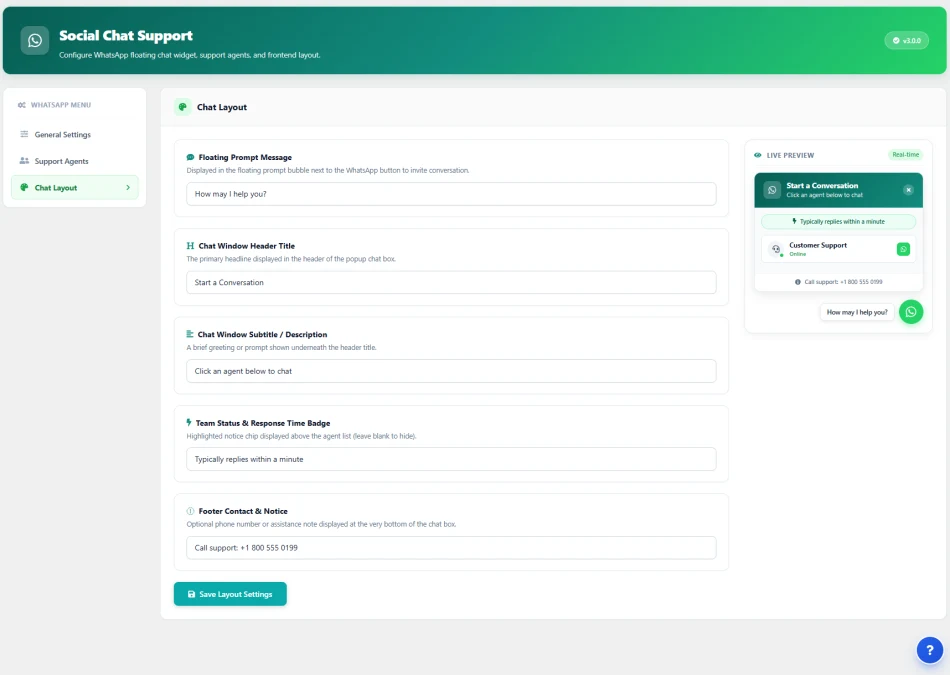Click the Customer Support agent avatar in preview
Viewport: 950px width, 675px height.
pos(776,249)
